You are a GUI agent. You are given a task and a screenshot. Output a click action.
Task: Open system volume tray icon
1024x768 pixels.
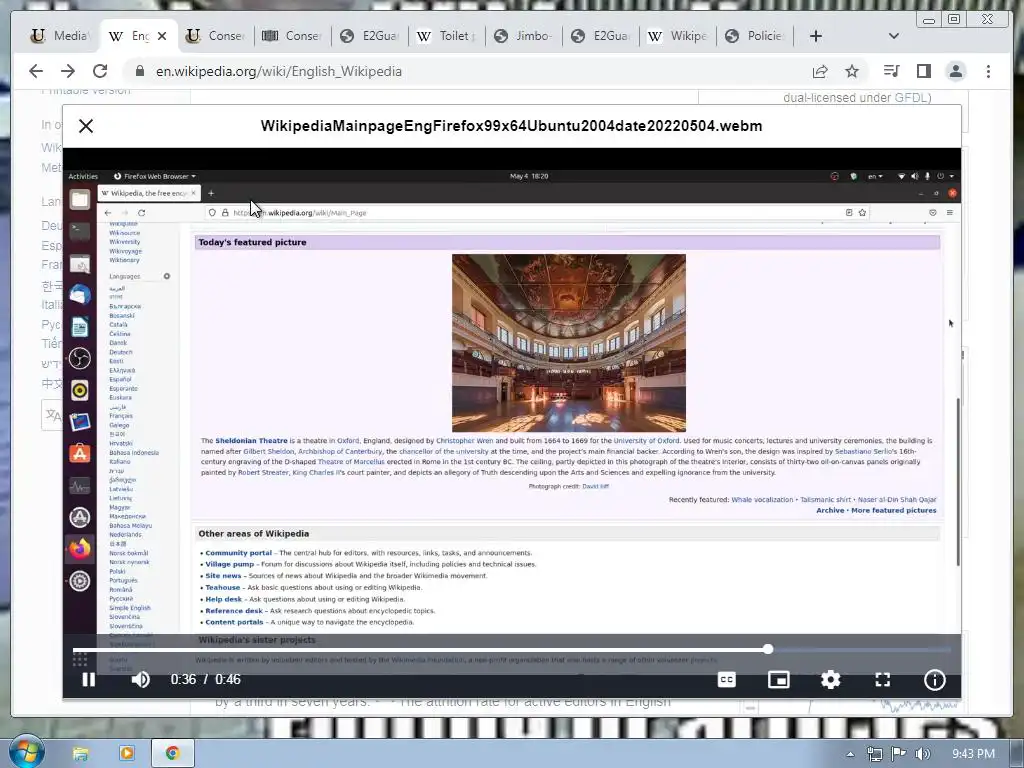(x=923, y=754)
